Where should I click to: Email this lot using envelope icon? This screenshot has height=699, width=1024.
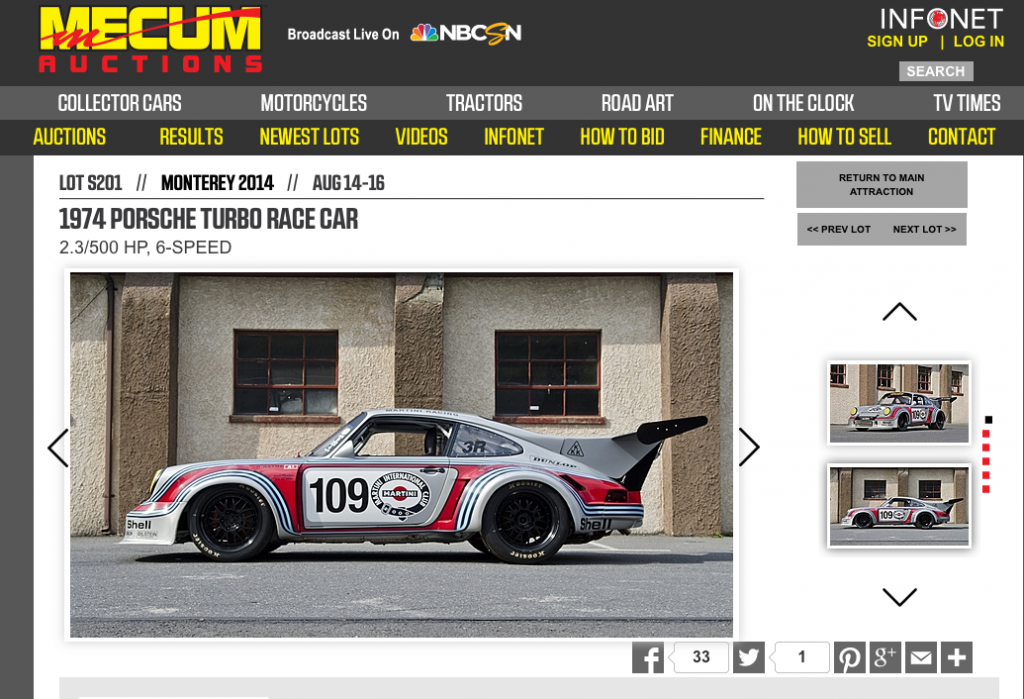coord(921,657)
